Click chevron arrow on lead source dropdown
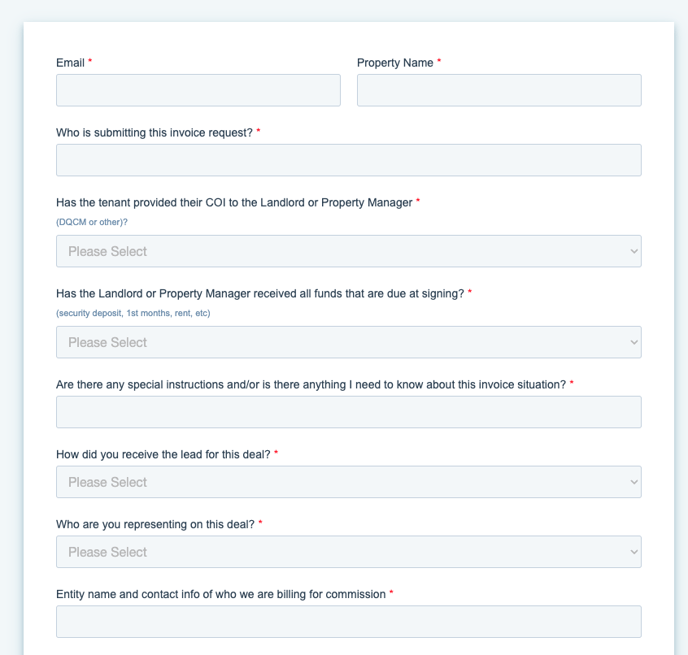Screen dimensions: 688x655 coord(634,482)
